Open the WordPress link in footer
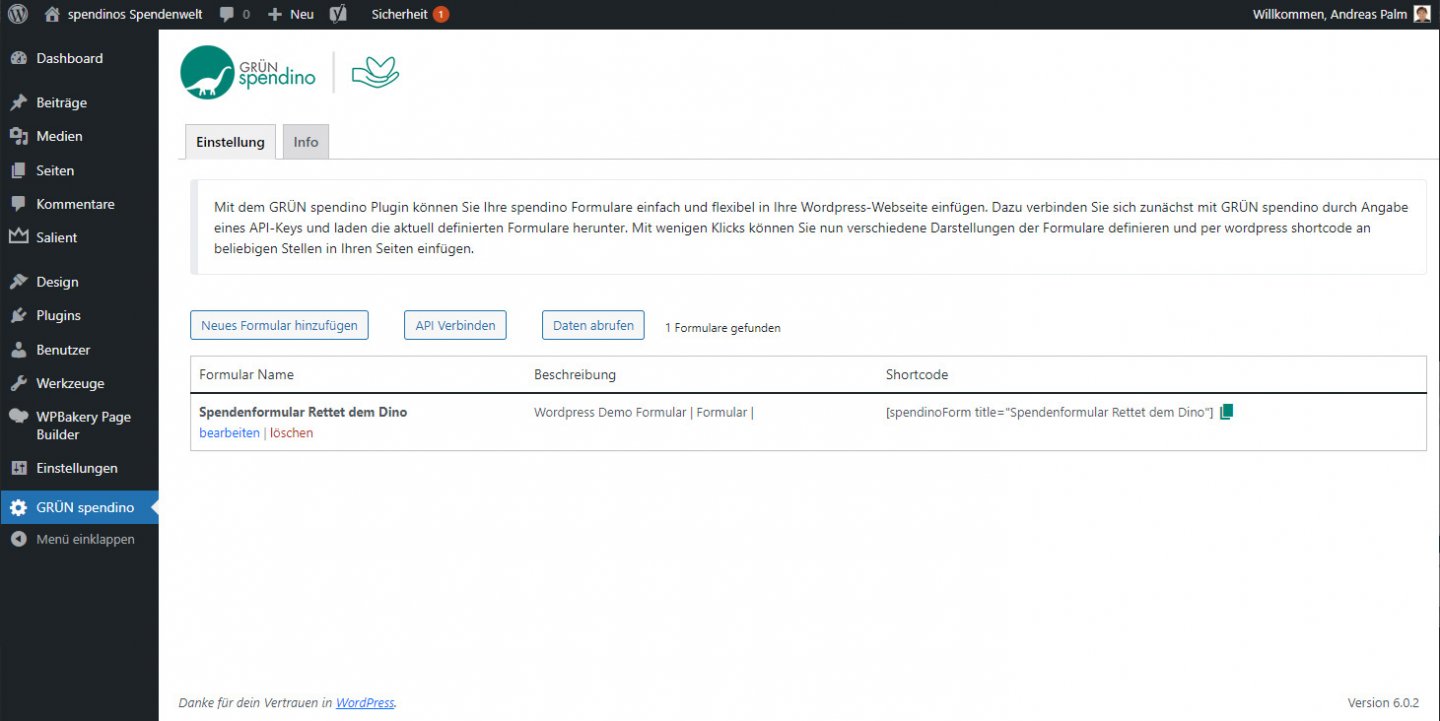Viewport: 1440px width, 721px height. 365,703
